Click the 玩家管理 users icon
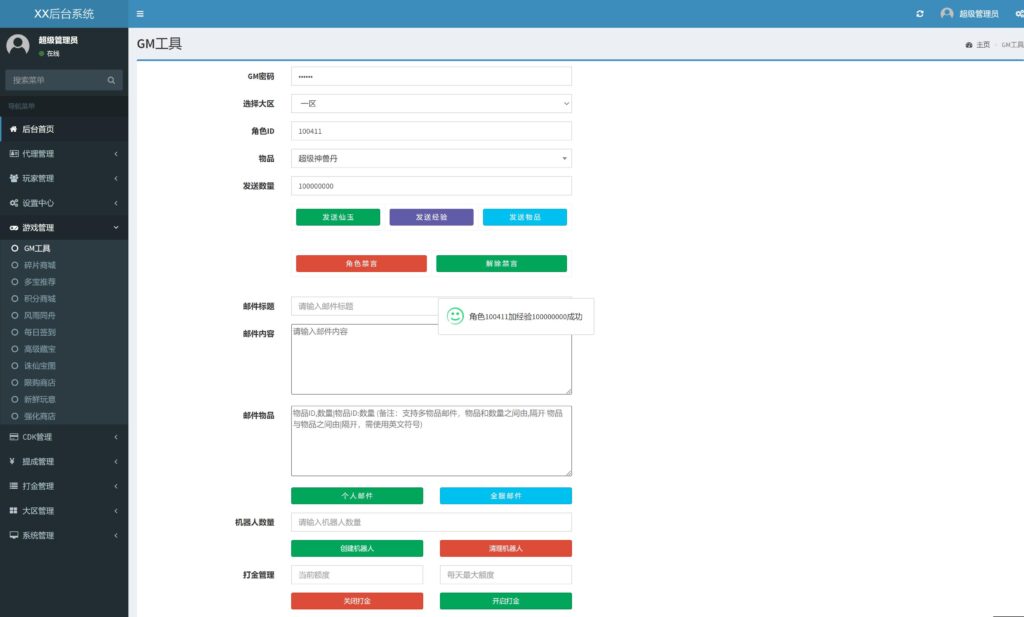Image resolution: width=1024 pixels, height=617 pixels. point(14,178)
